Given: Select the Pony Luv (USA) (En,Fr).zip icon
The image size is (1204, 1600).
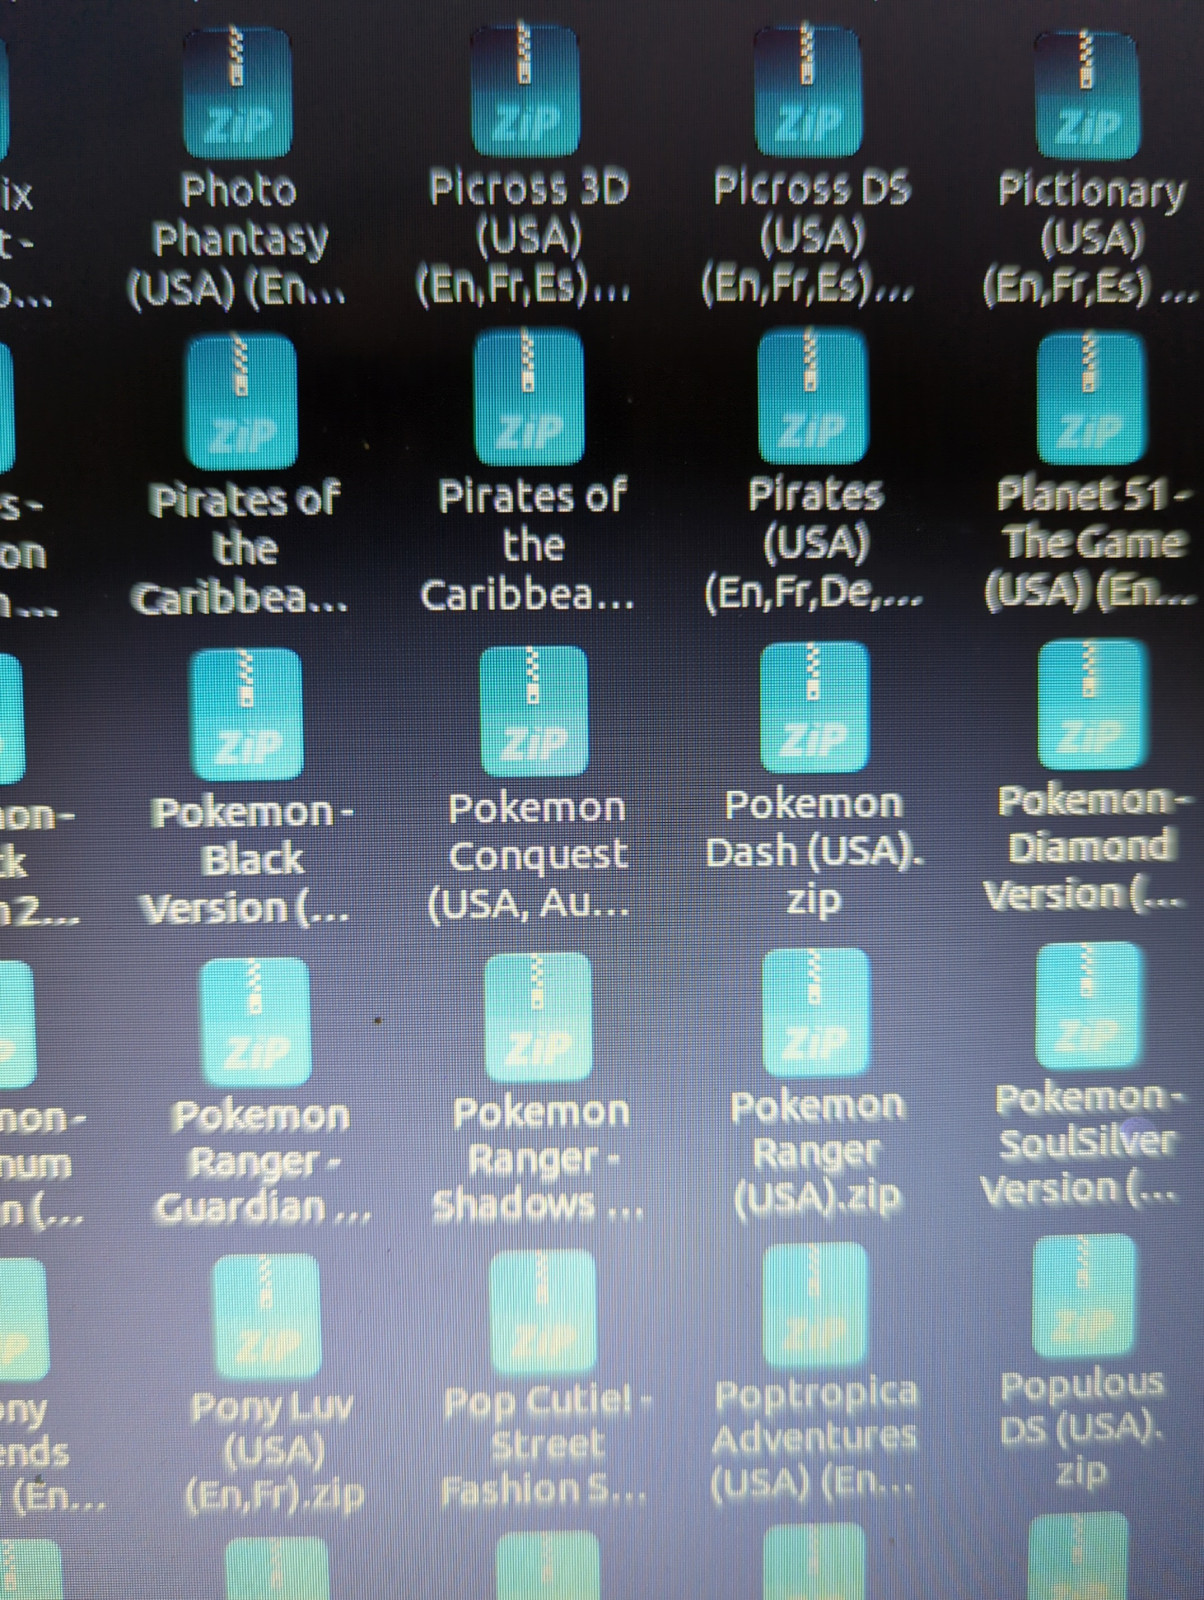Looking at the screenshot, I should click(266, 1317).
